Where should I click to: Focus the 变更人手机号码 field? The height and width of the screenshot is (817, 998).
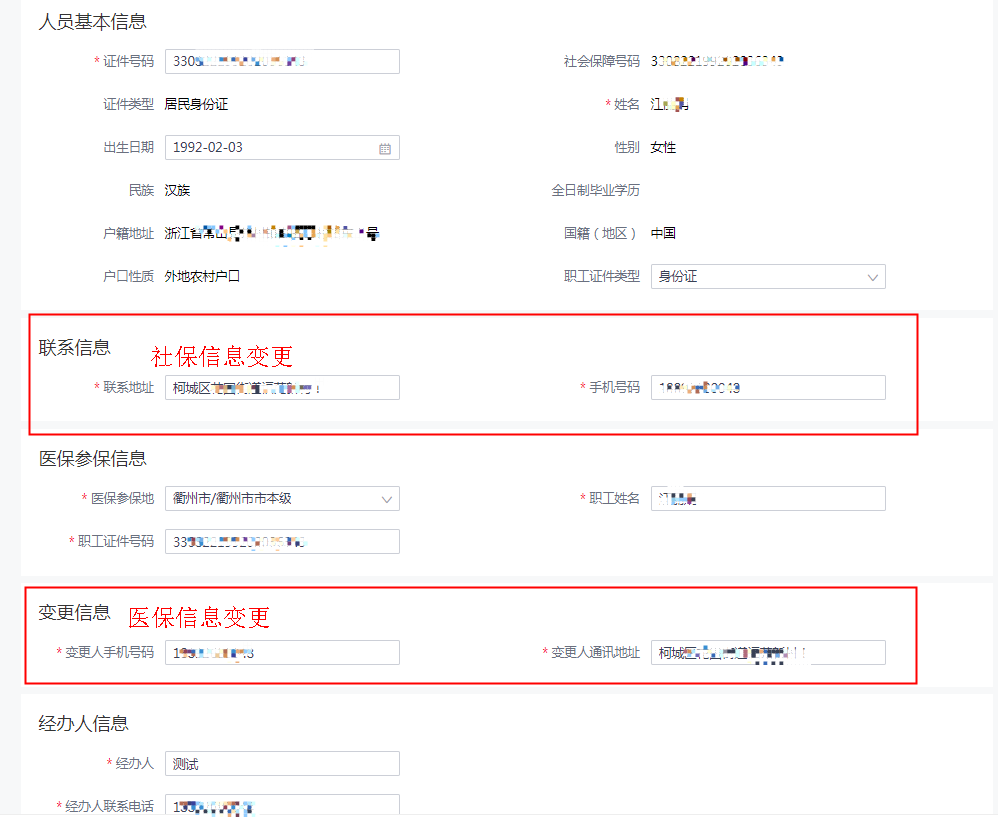(x=282, y=653)
